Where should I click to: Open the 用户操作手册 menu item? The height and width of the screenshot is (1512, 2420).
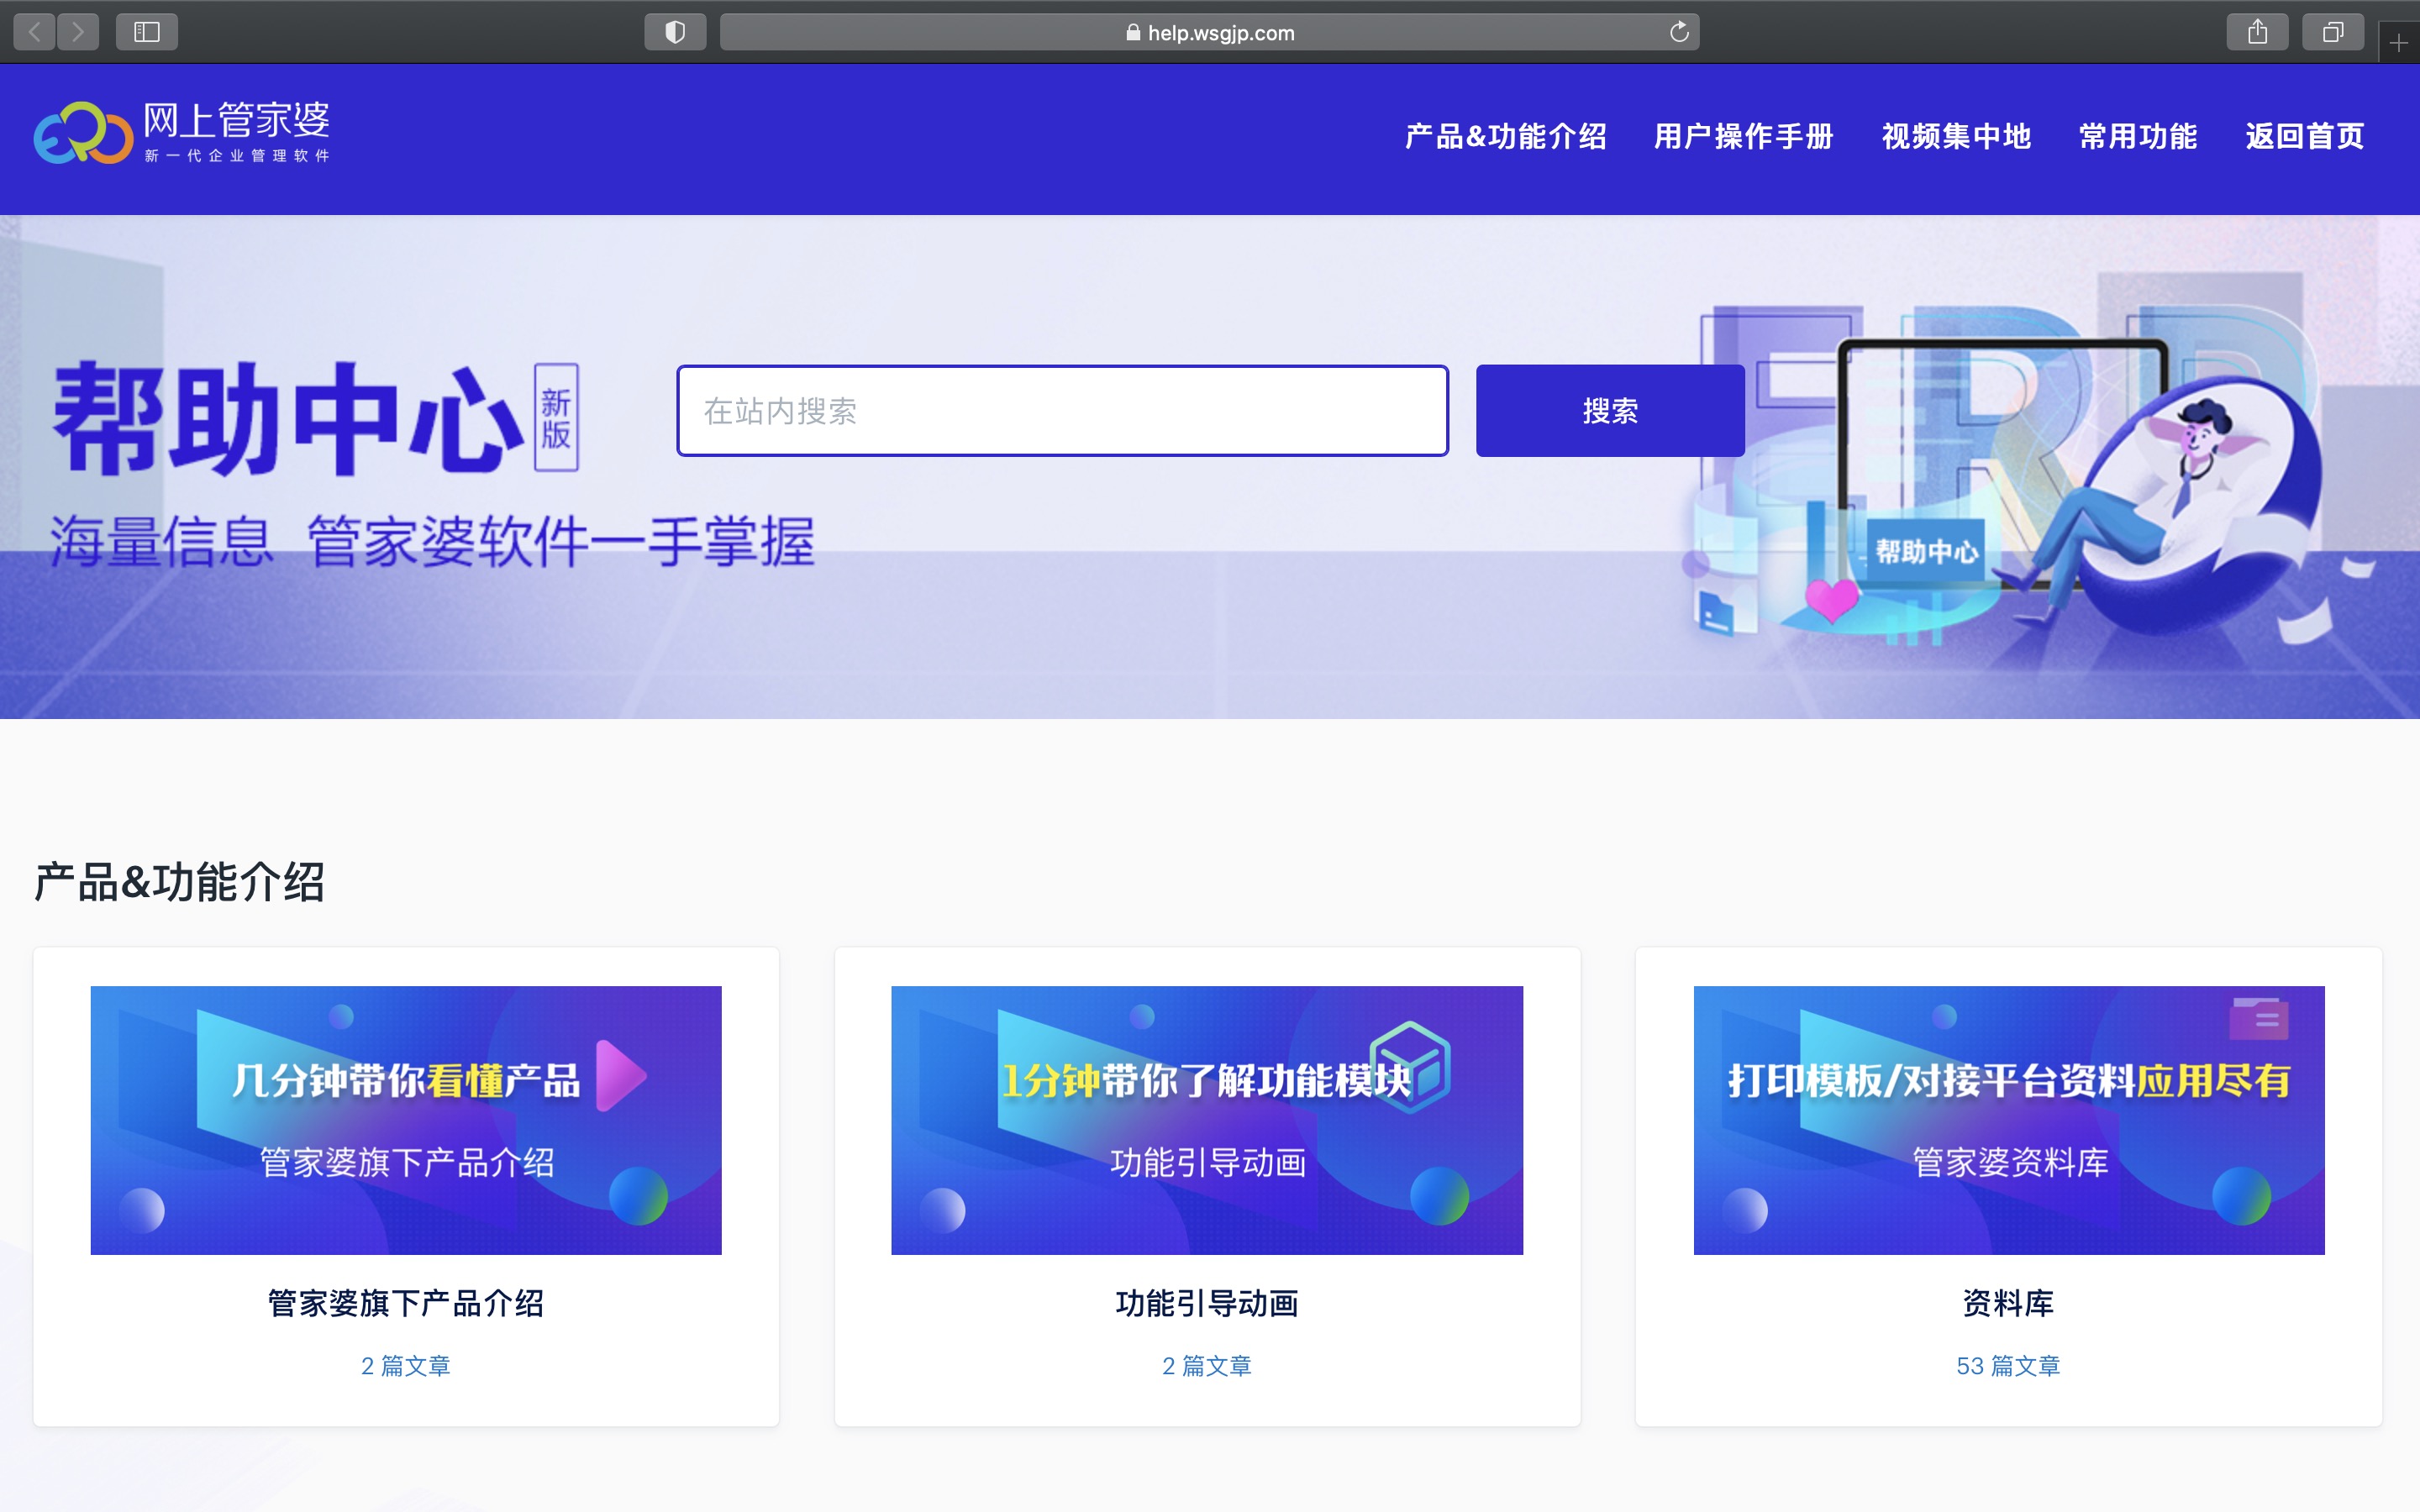coord(1743,136)
